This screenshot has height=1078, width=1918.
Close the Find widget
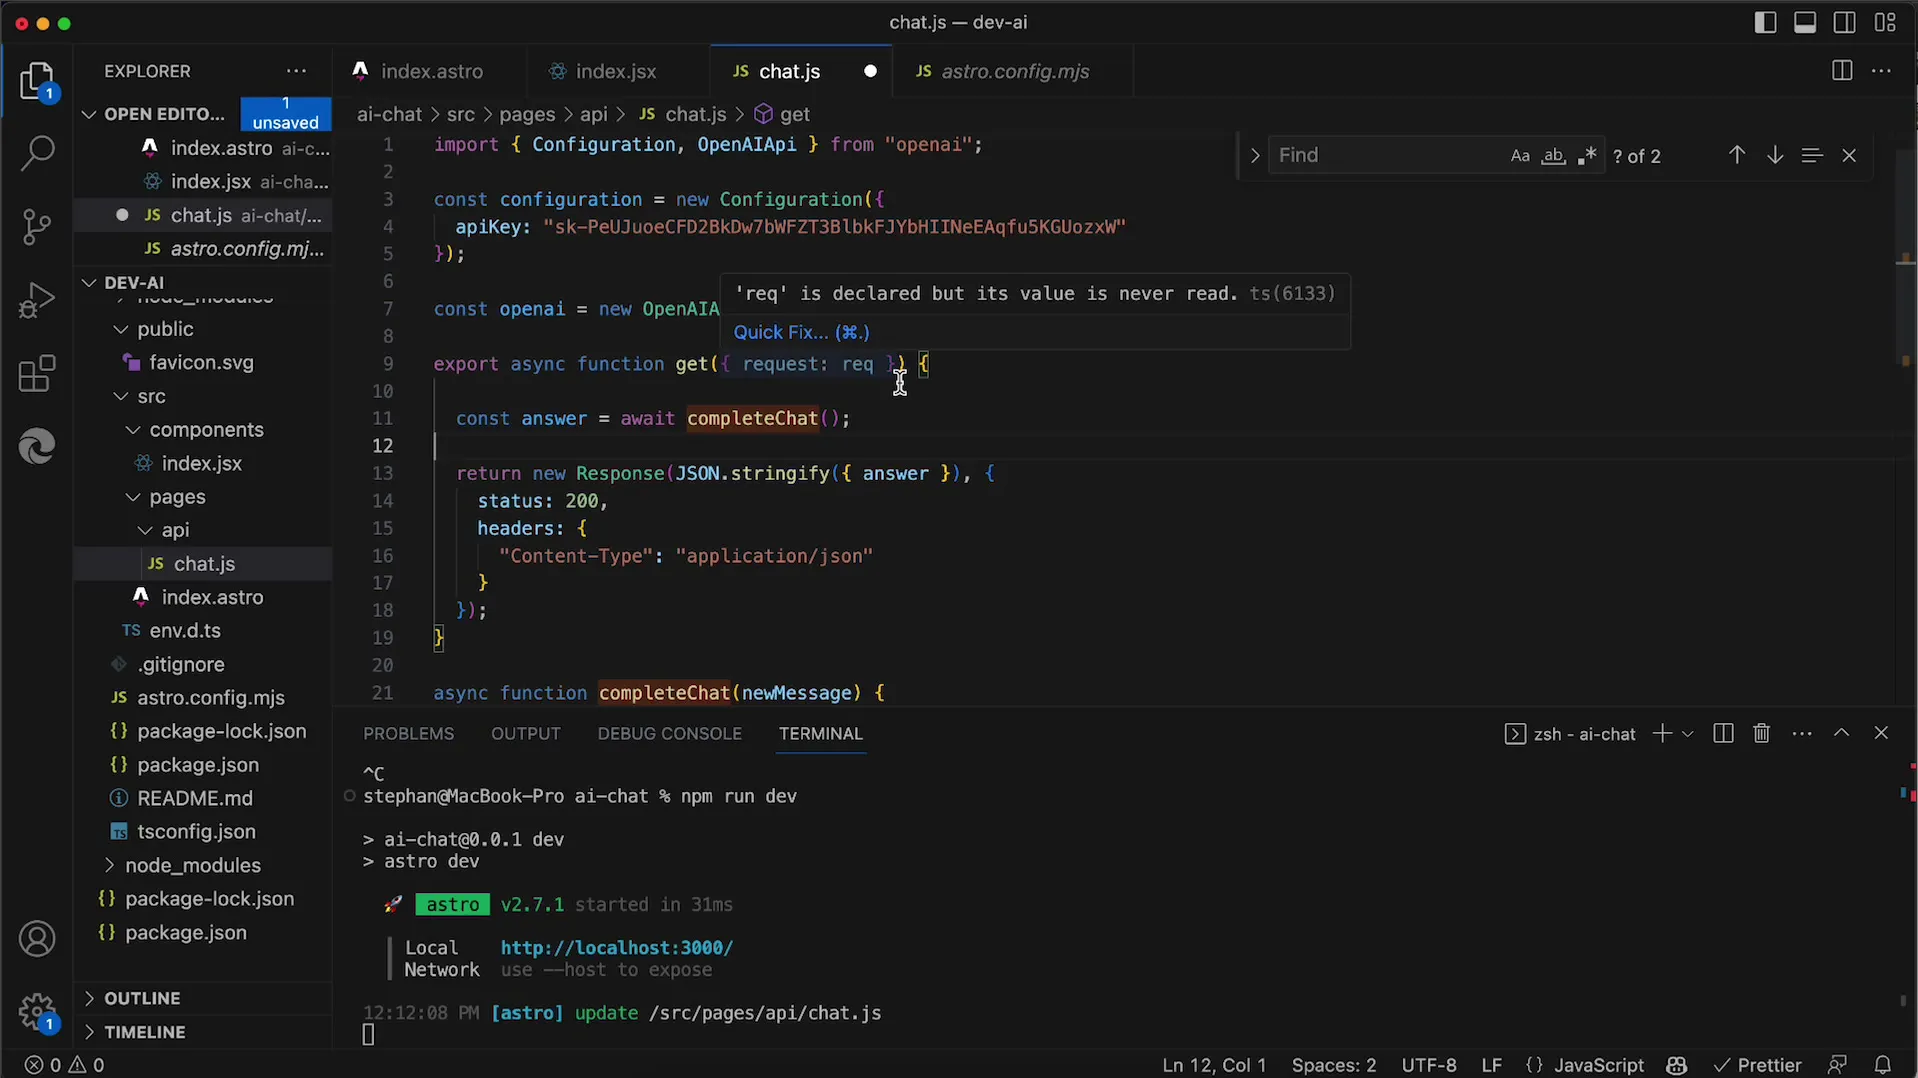(1849, 155)
